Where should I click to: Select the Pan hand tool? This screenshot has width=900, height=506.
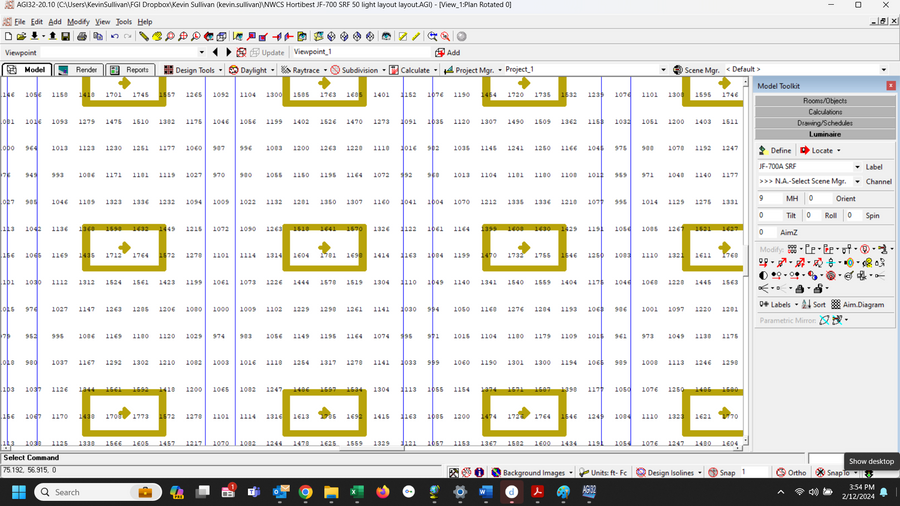point(156,37)
